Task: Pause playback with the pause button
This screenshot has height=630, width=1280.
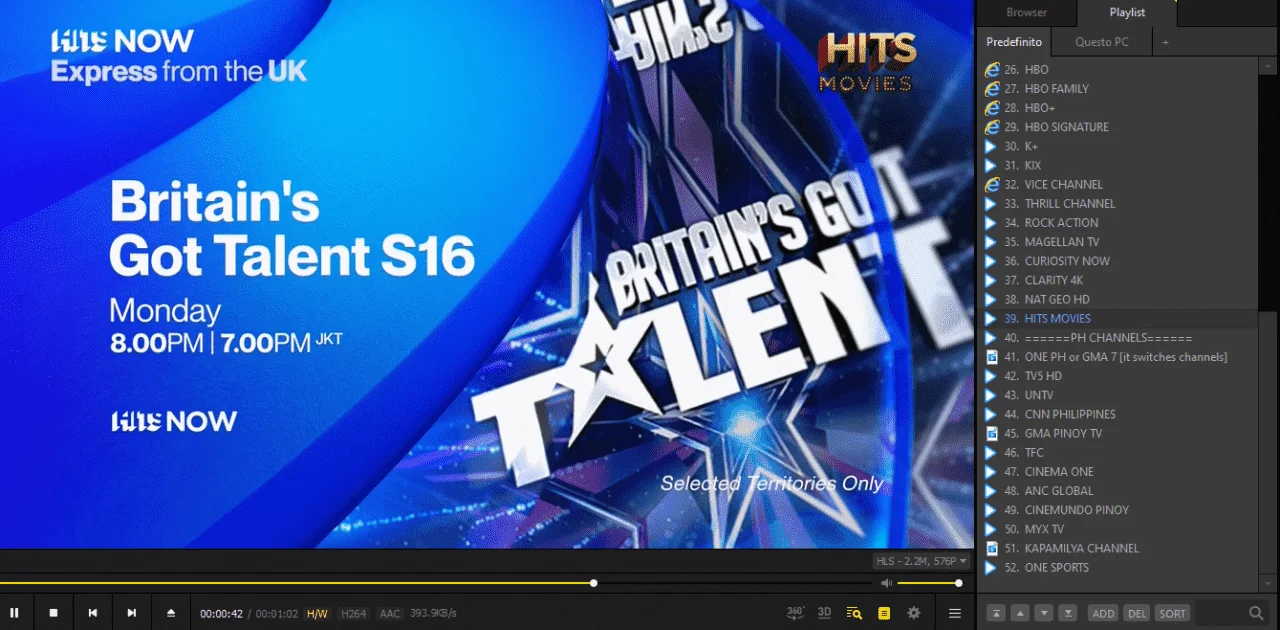Action: (15, 613)
